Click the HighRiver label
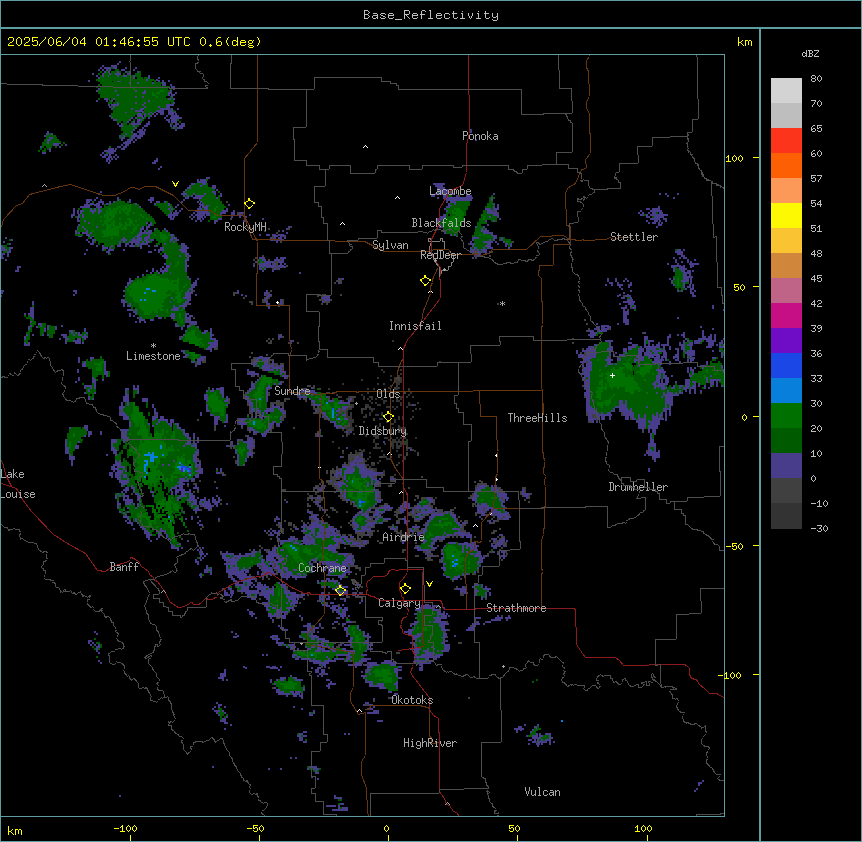This screenshot has width=862, height=842. coord(430,743)
